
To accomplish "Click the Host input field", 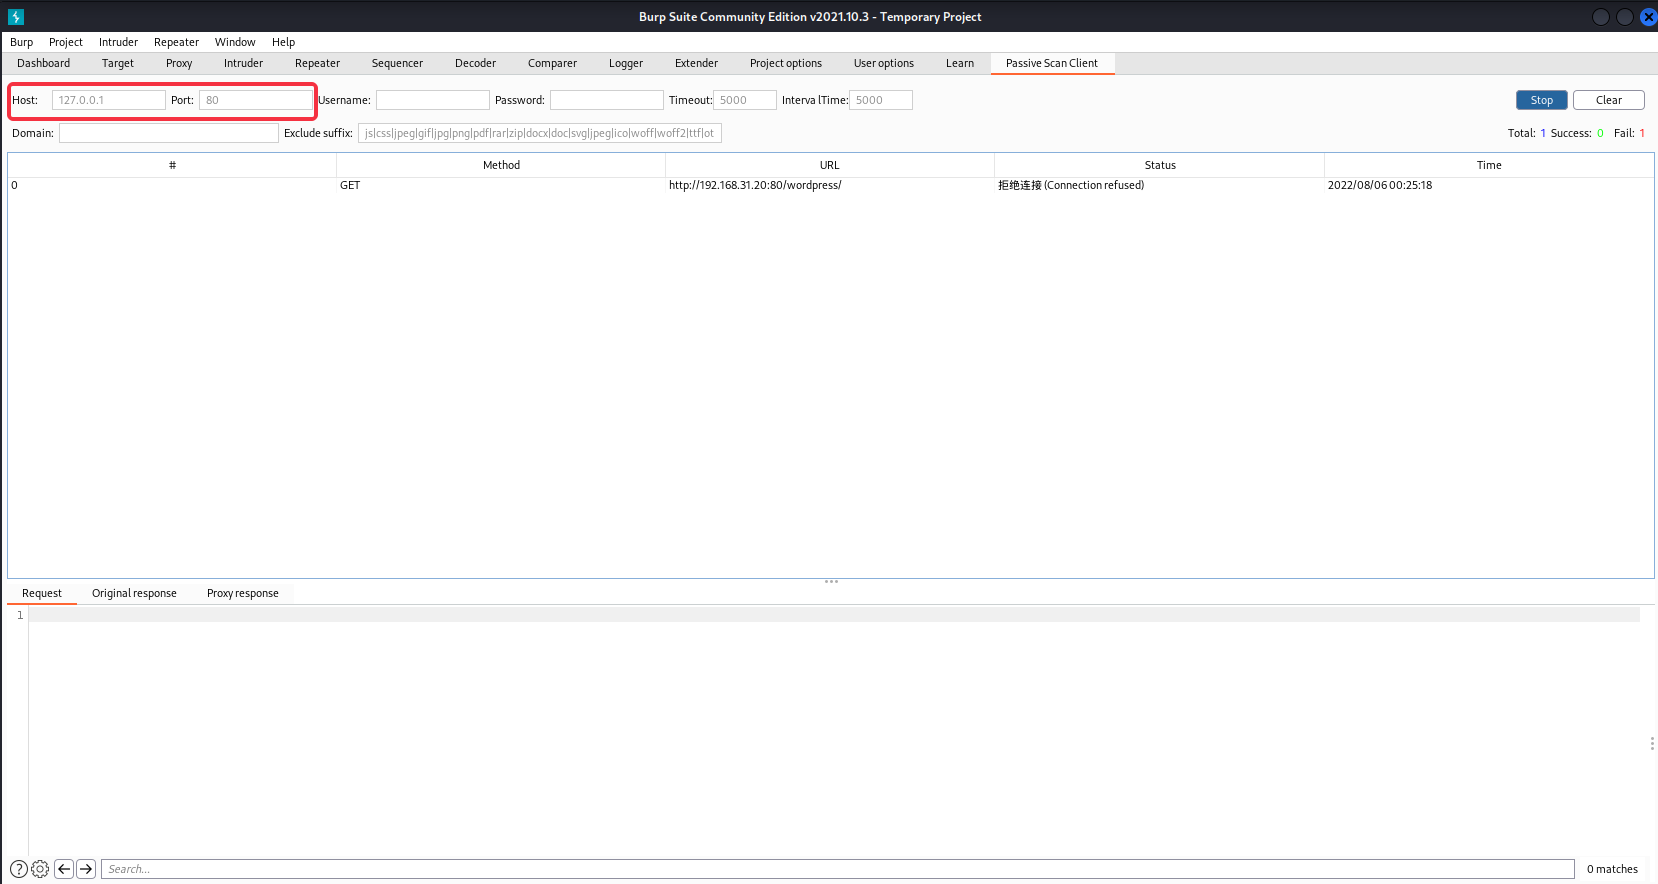I will 108,100.
